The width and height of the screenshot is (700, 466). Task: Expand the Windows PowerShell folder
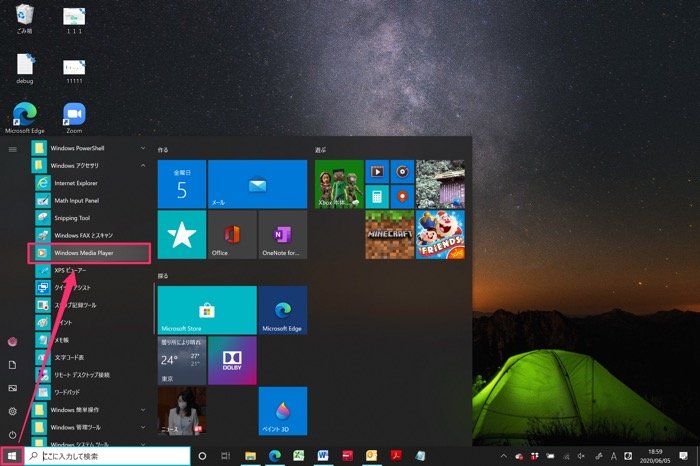pos(89,148)
